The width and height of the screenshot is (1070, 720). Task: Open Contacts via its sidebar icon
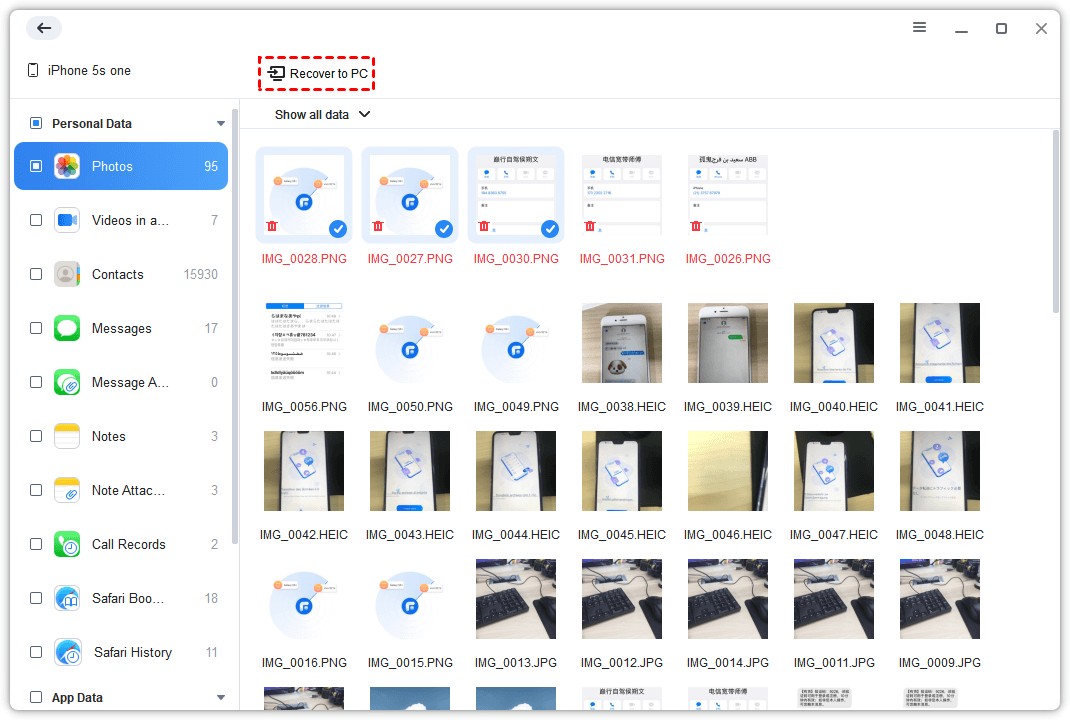[x=66, y=273]
